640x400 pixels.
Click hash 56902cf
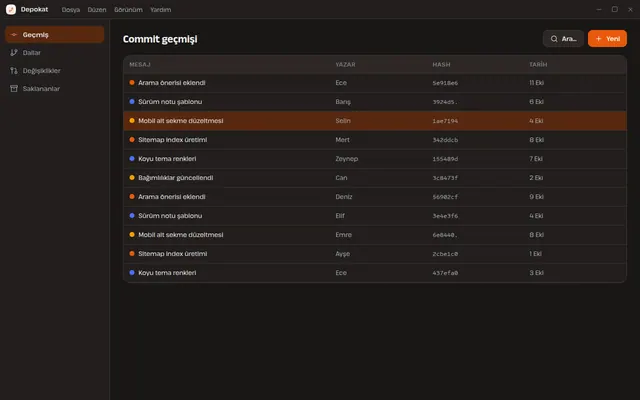point(445,197)
